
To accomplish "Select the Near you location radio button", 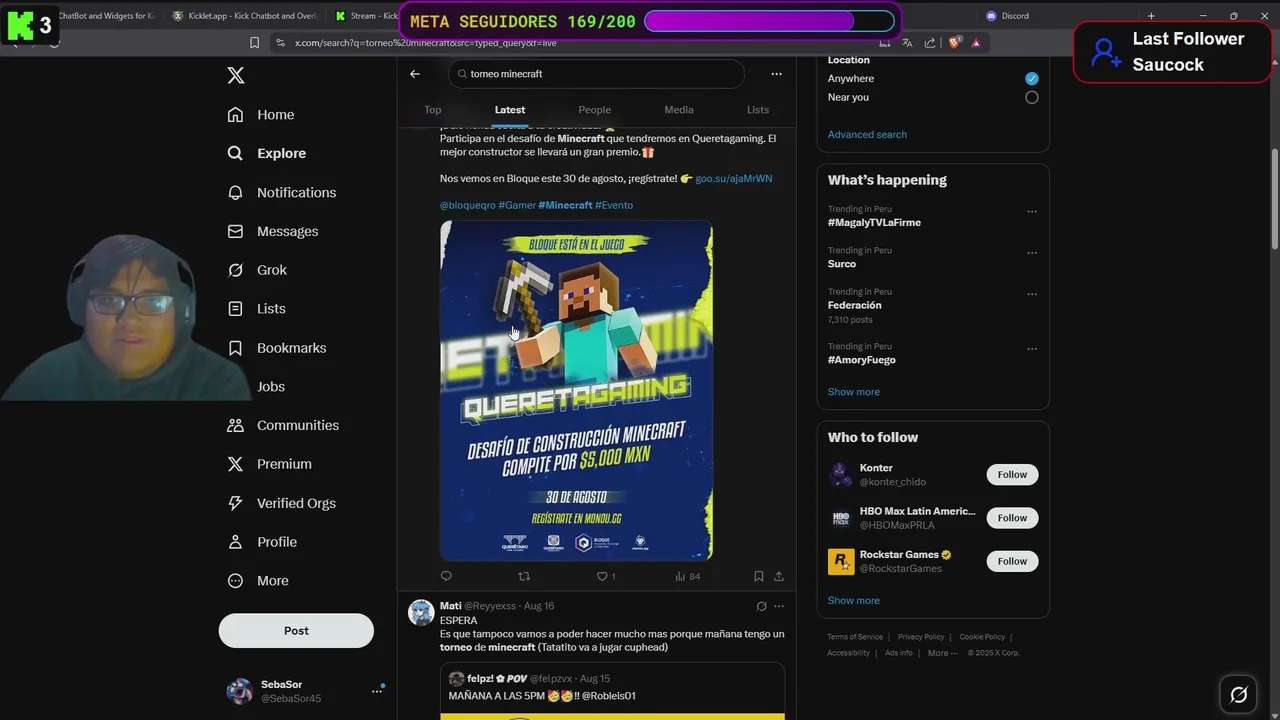I will 1032,98.
